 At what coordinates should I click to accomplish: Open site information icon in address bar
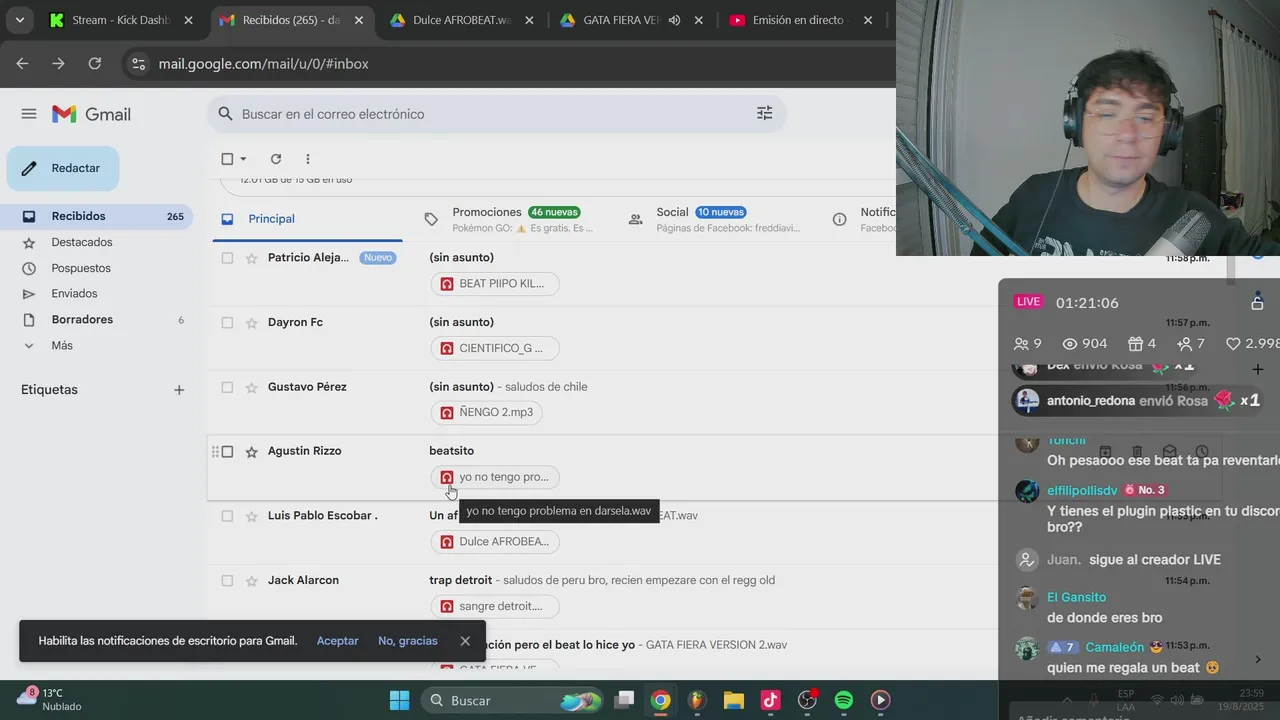[138, 63]
